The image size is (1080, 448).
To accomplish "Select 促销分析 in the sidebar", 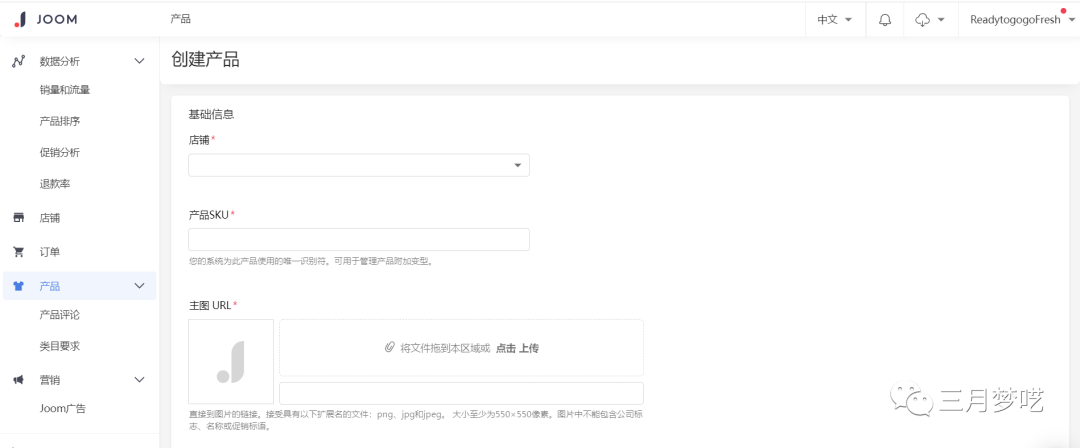I will (x=60, y=153).
